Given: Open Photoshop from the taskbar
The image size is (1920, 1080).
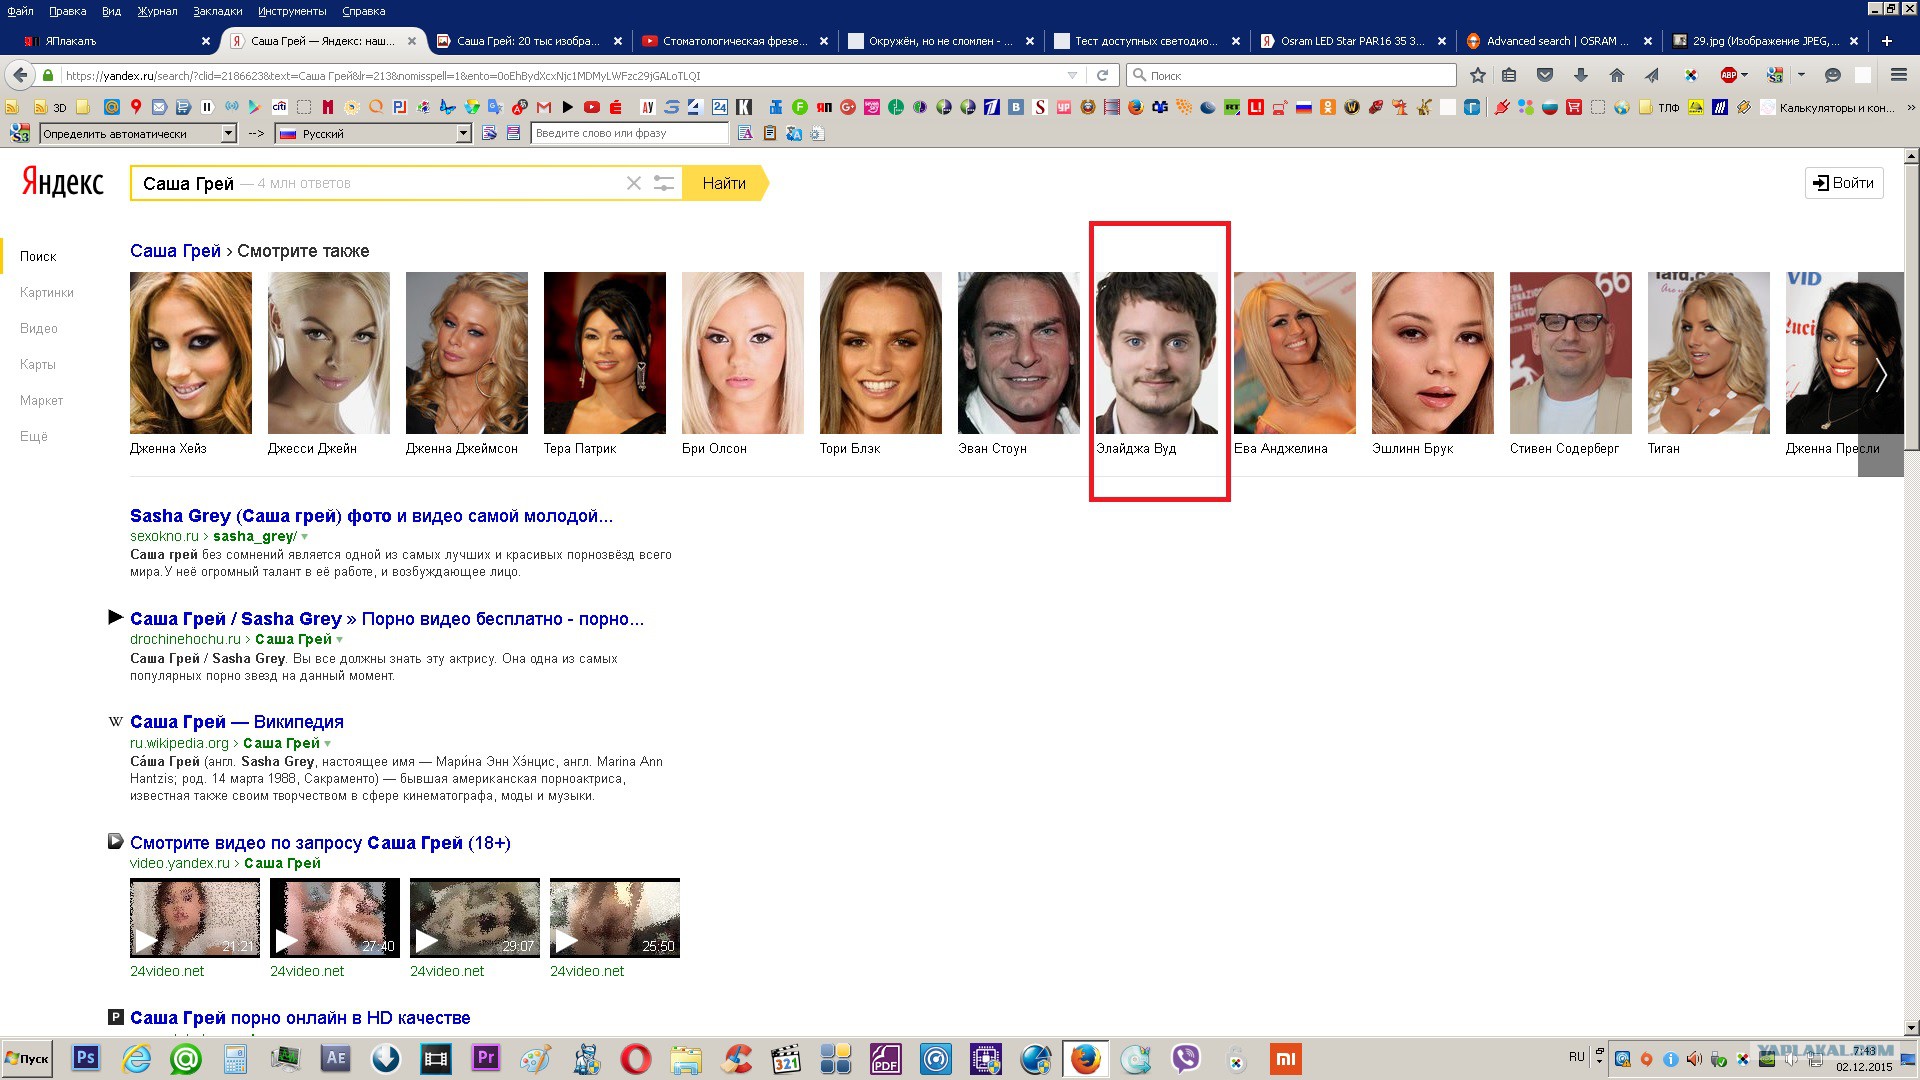Looking at the screenshot, I should coord(86,1058).
